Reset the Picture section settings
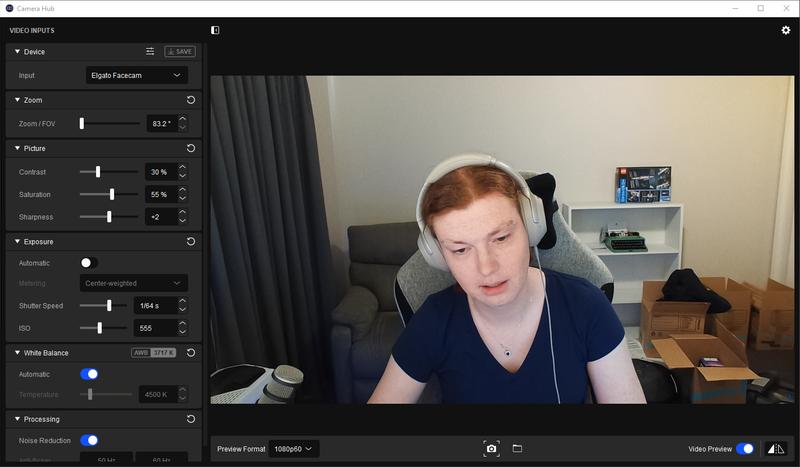This screenshot has height=467, width=800. pyautogui.click(x=190, y=148)
